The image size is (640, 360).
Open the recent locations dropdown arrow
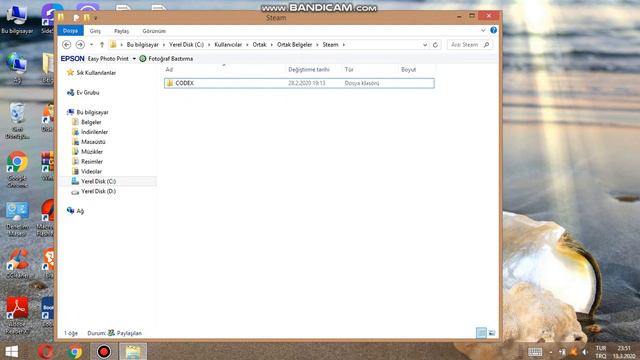91,45
